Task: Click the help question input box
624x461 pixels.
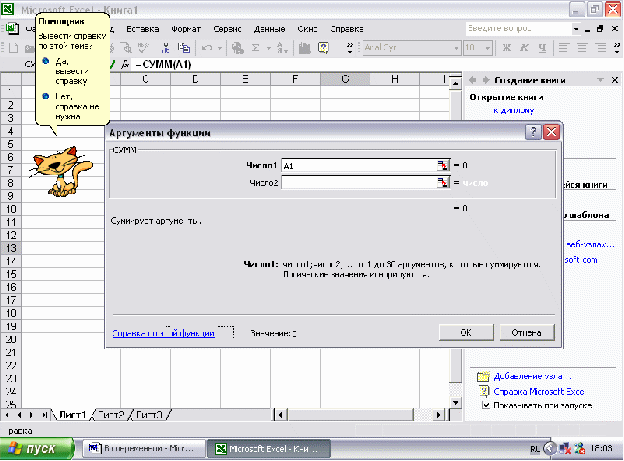Action: coord(519,29)
